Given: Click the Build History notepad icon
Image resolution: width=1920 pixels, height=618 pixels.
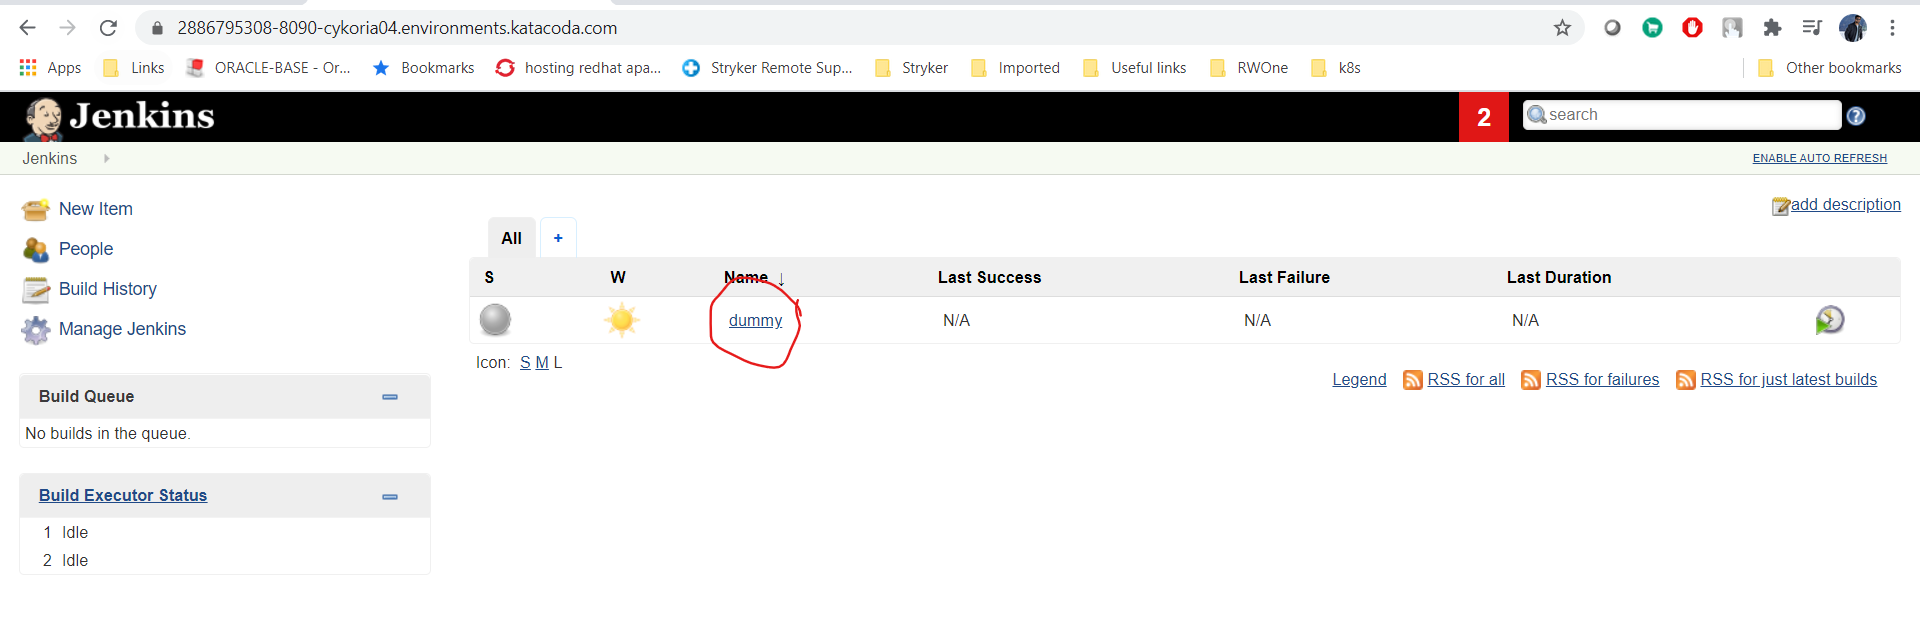Looking at the screenshot, I should 36,290.
